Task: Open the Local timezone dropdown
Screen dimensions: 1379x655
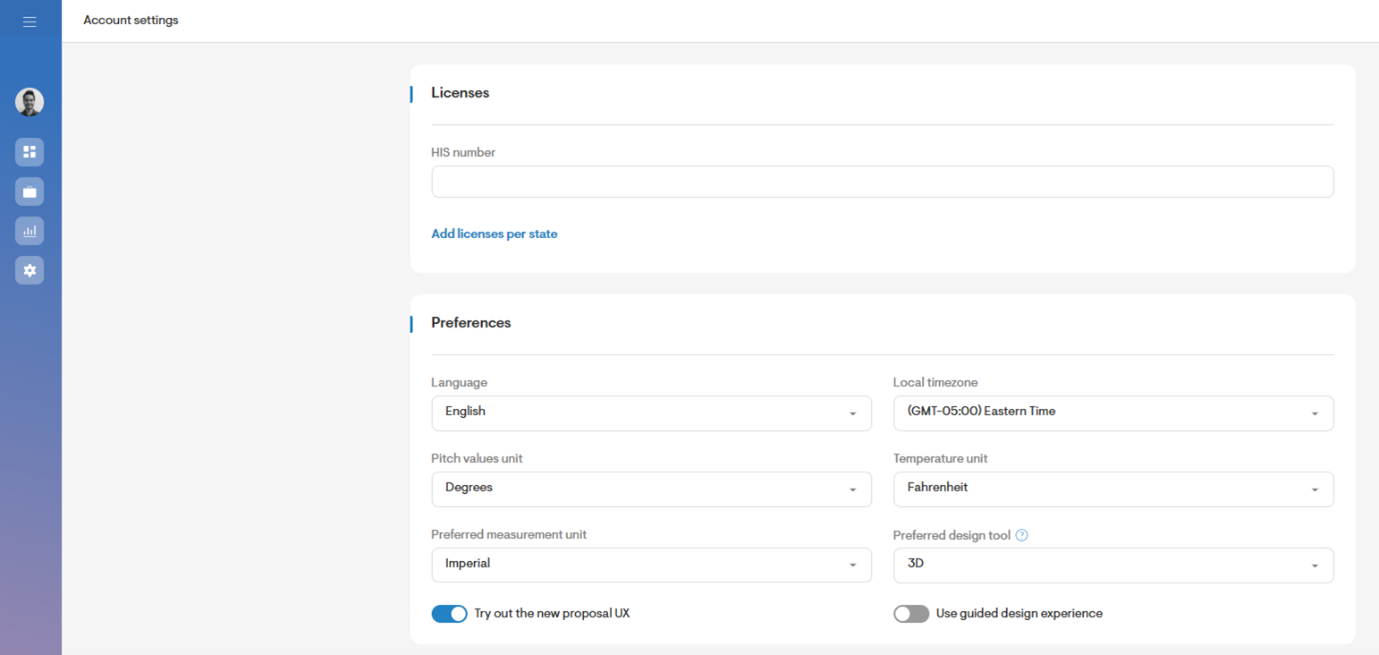Action: 1112,413
